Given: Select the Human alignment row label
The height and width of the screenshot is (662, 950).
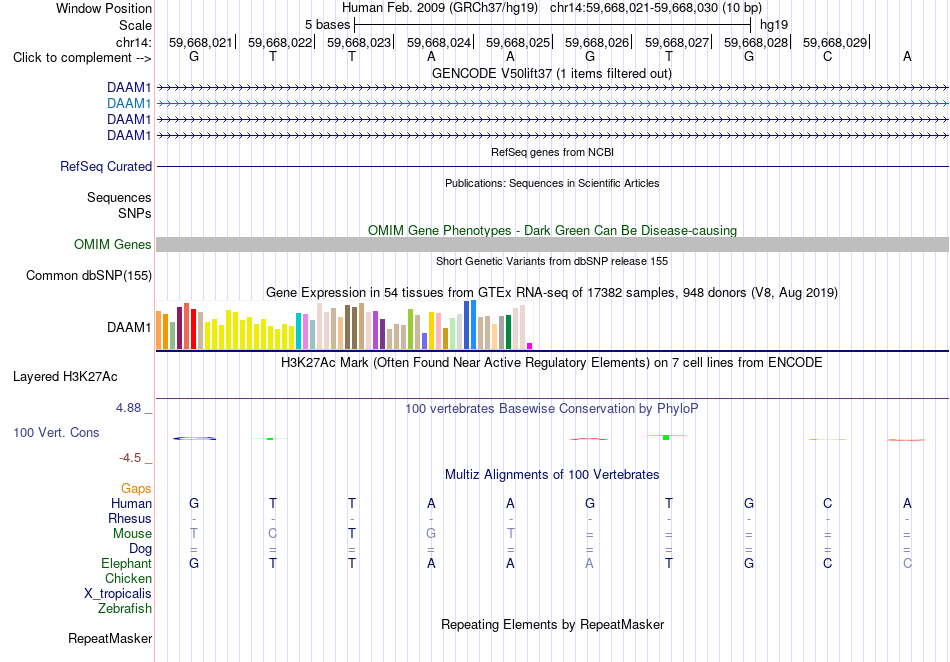Looking at the screenshot, I should point(131,503).
